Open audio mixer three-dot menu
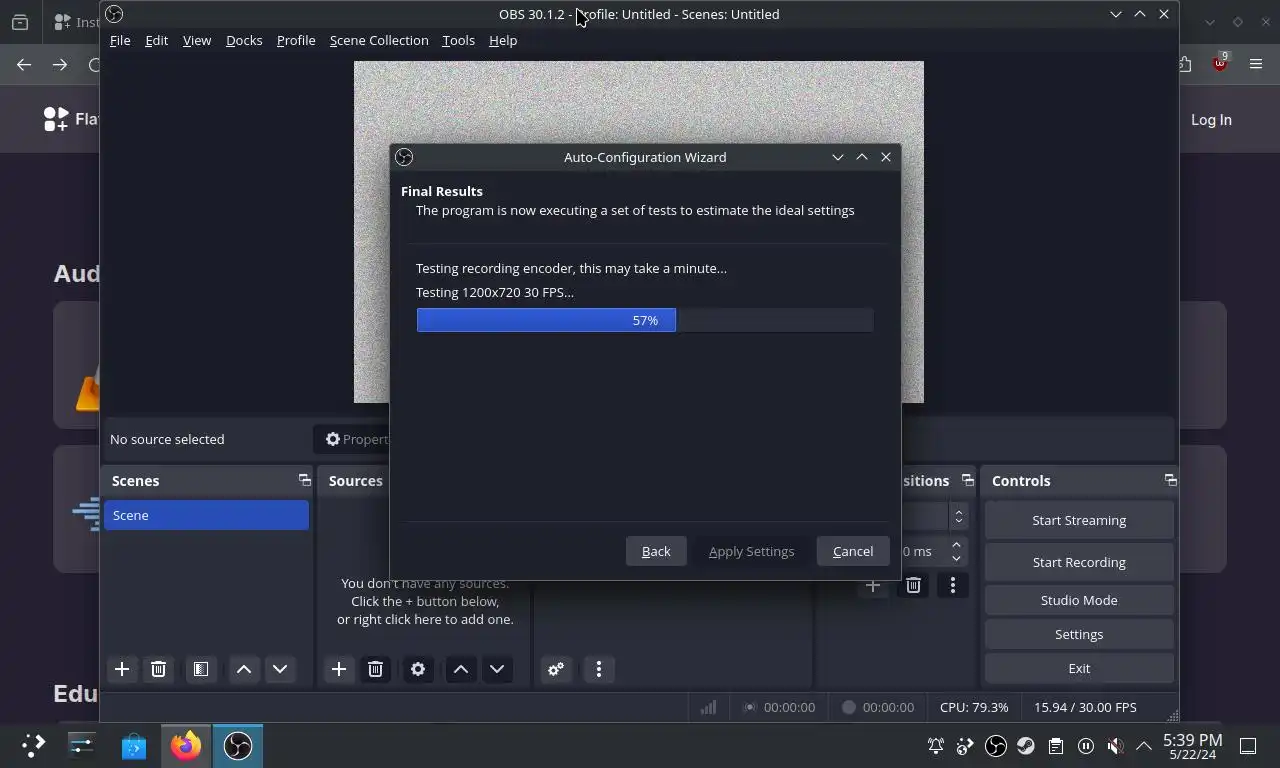 (x=599, y=669)
